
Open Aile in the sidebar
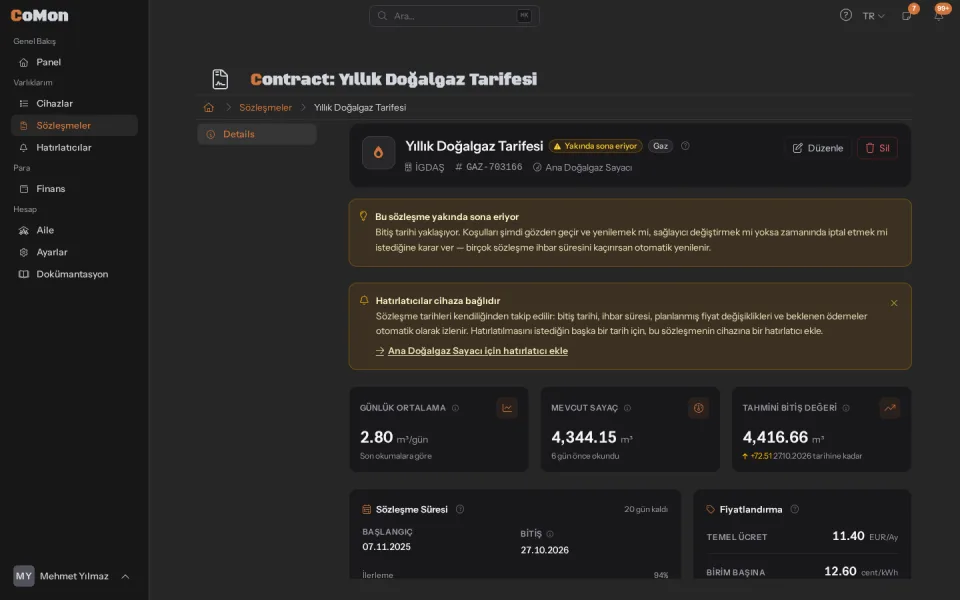(74, 230)
